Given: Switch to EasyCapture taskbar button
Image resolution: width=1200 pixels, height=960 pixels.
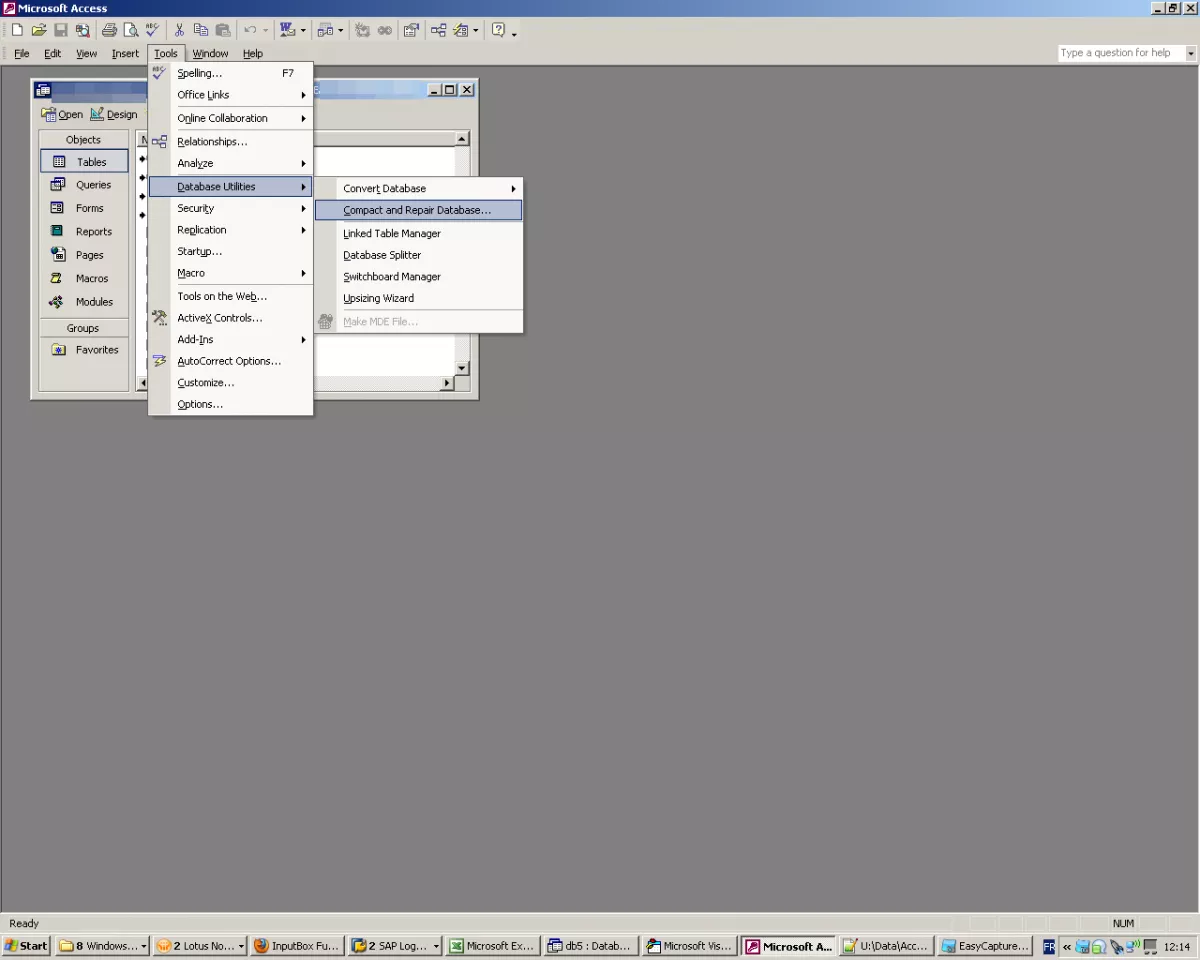Looking at the screenshot, I should click(985, 946).
